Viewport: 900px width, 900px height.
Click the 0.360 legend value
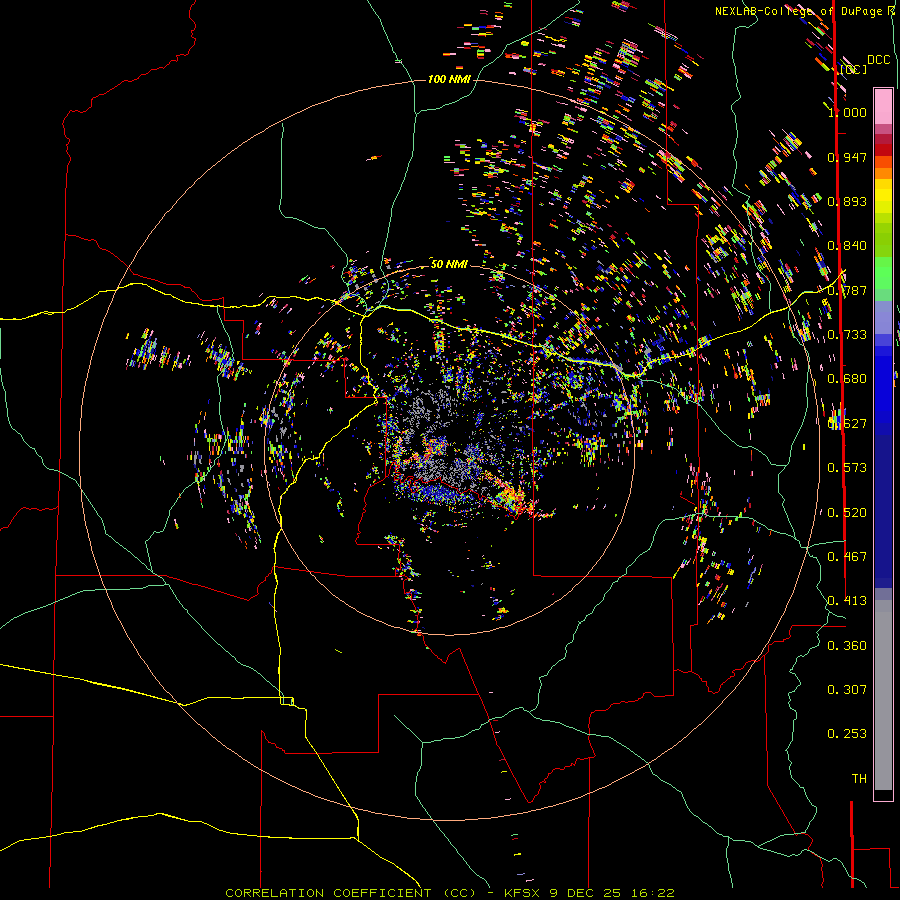coord(847,646)
